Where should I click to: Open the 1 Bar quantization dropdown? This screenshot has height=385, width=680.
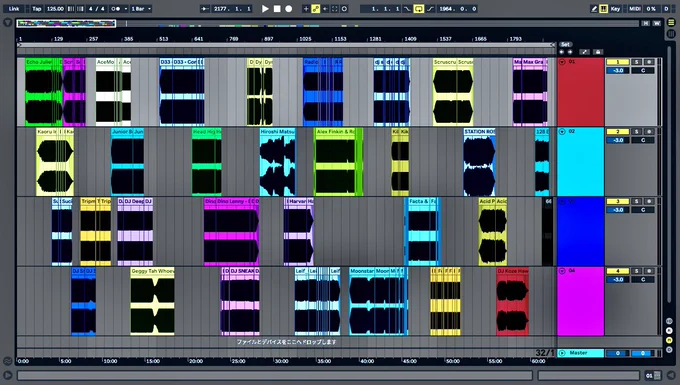pyautogui.click(x=141, y=9)
